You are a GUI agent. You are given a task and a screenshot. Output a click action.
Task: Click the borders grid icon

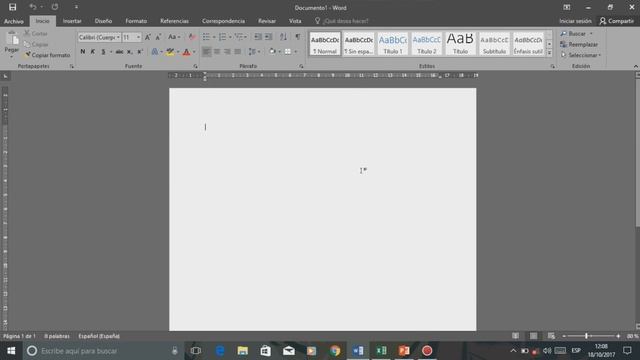(288, 51)
